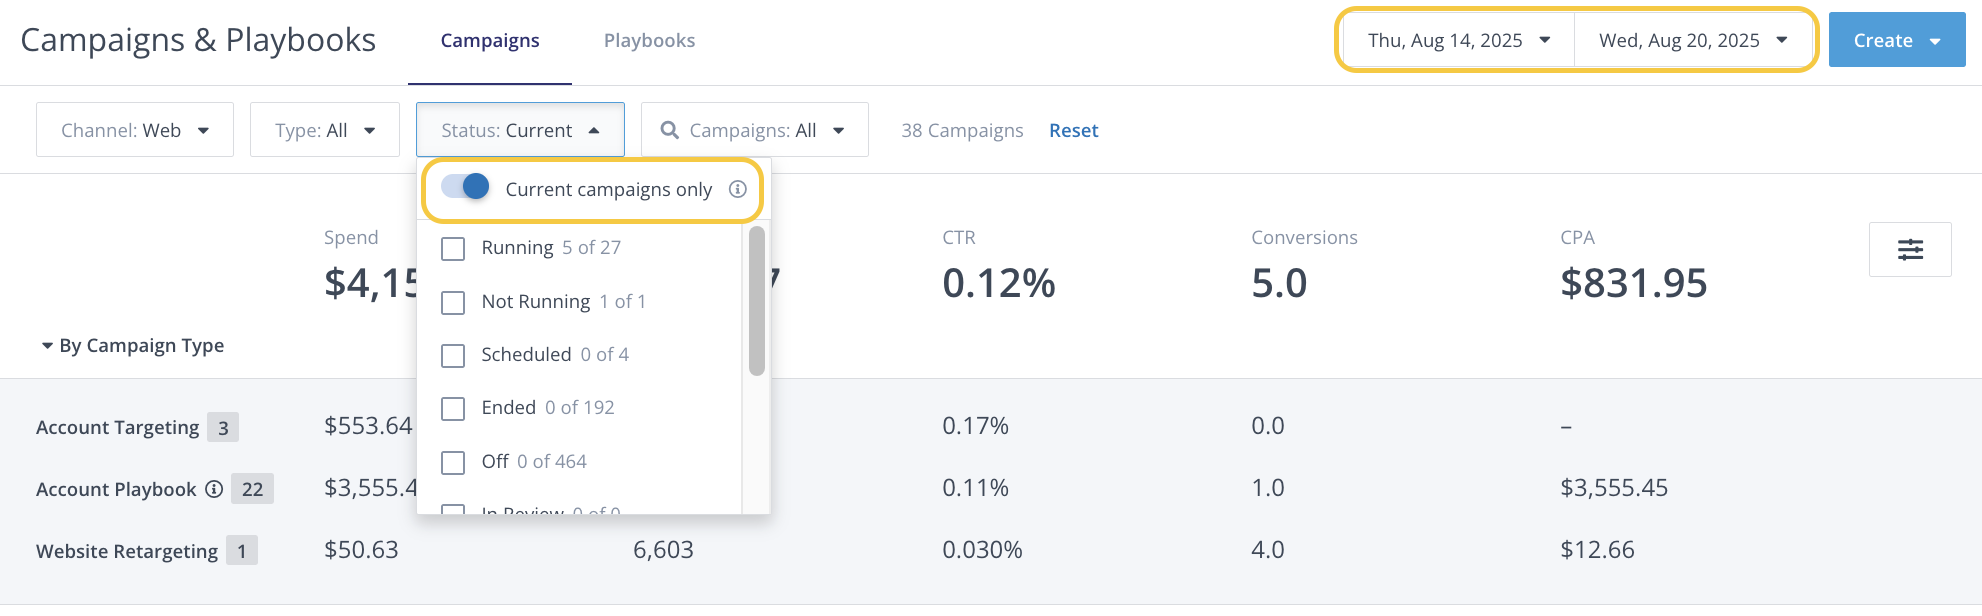Check the Running status checkbox
Viewport: 1982px width, 616px height.
point(453,249)
